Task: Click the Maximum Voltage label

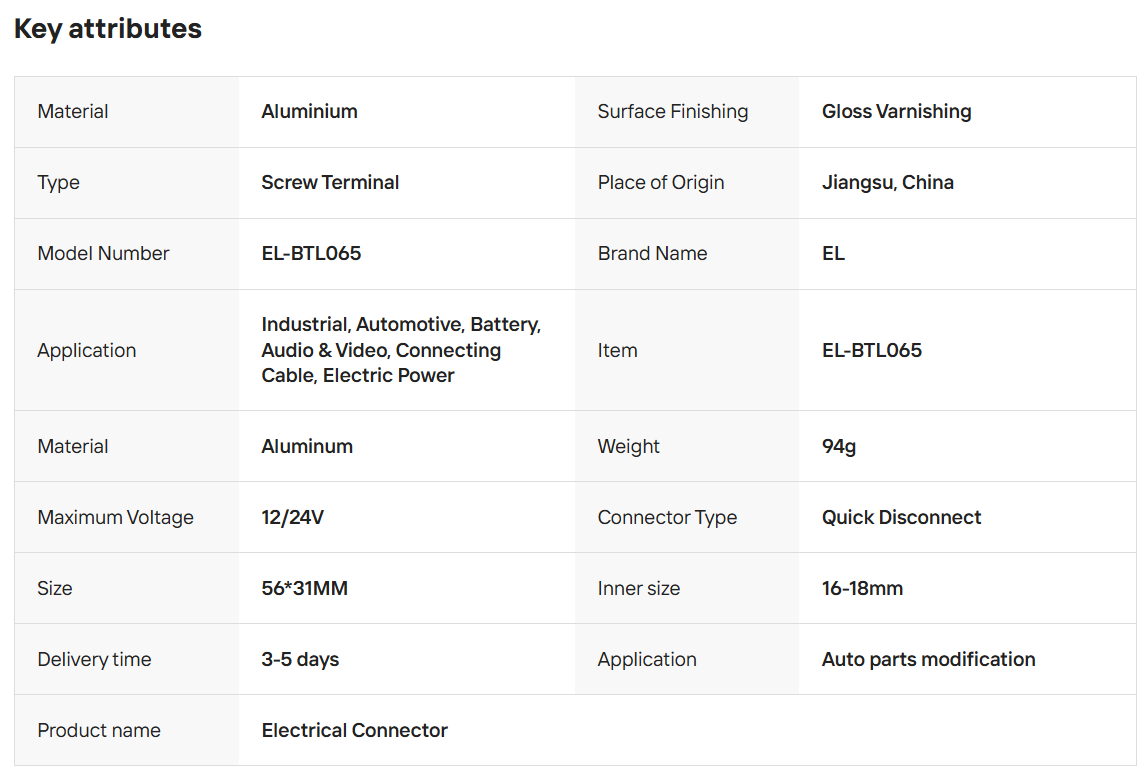Action: coord(115,518)
